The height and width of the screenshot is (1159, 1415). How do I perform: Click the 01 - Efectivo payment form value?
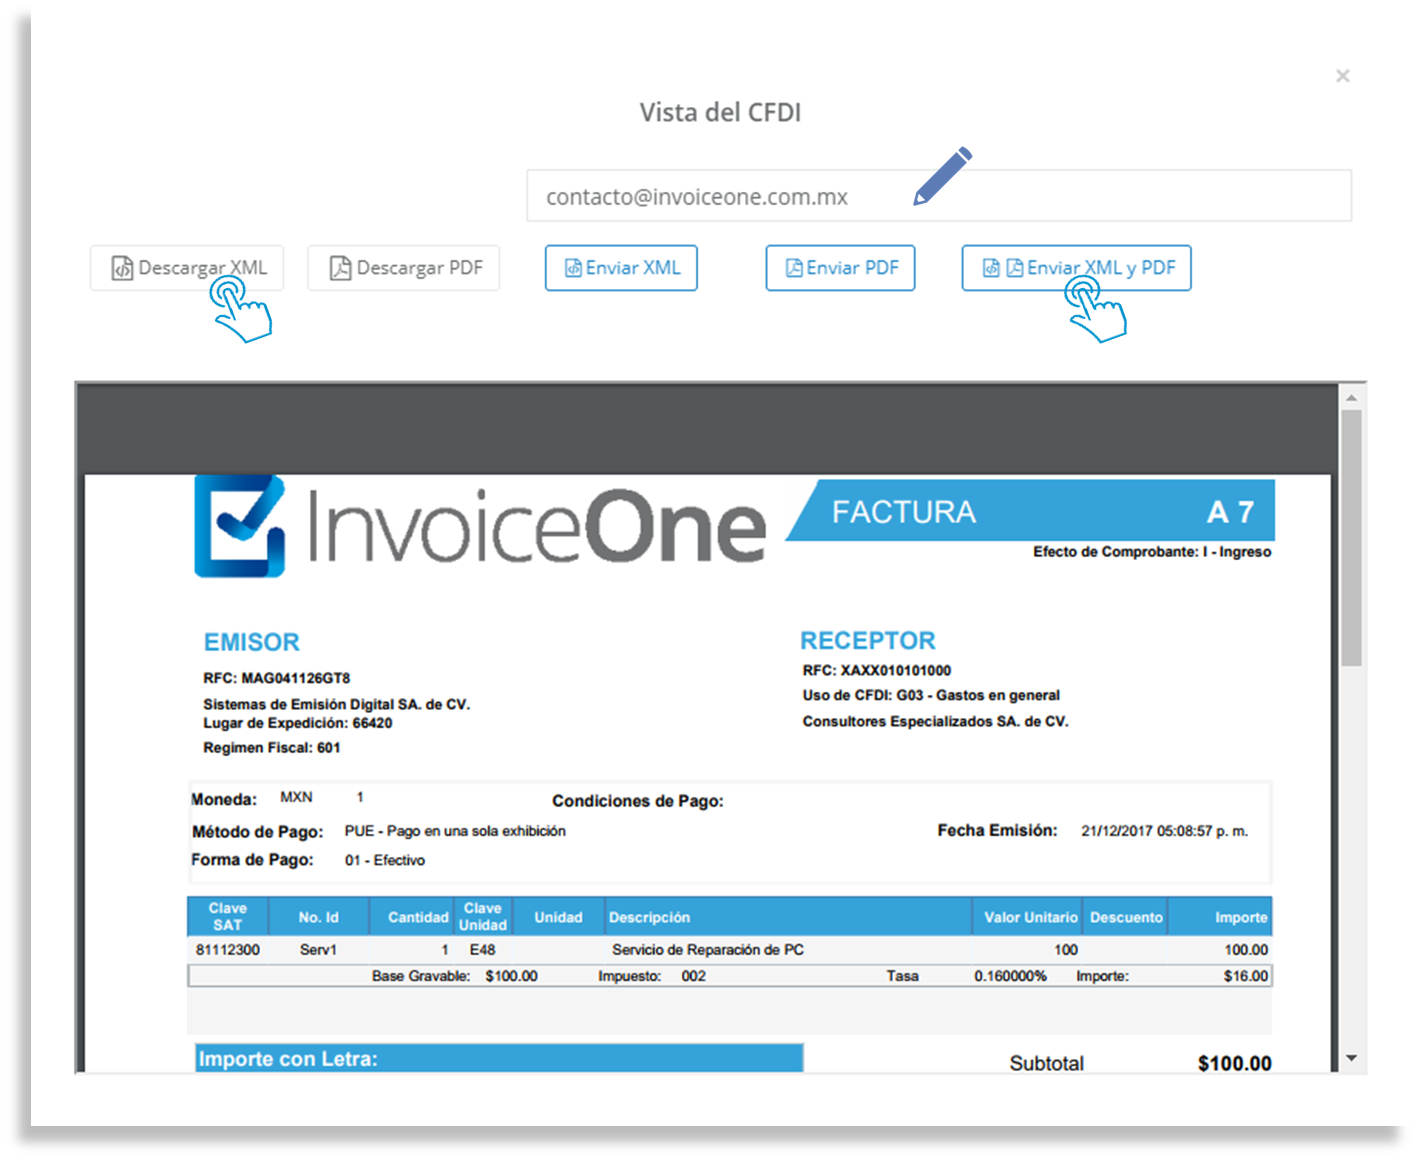[x=385, y=860]
